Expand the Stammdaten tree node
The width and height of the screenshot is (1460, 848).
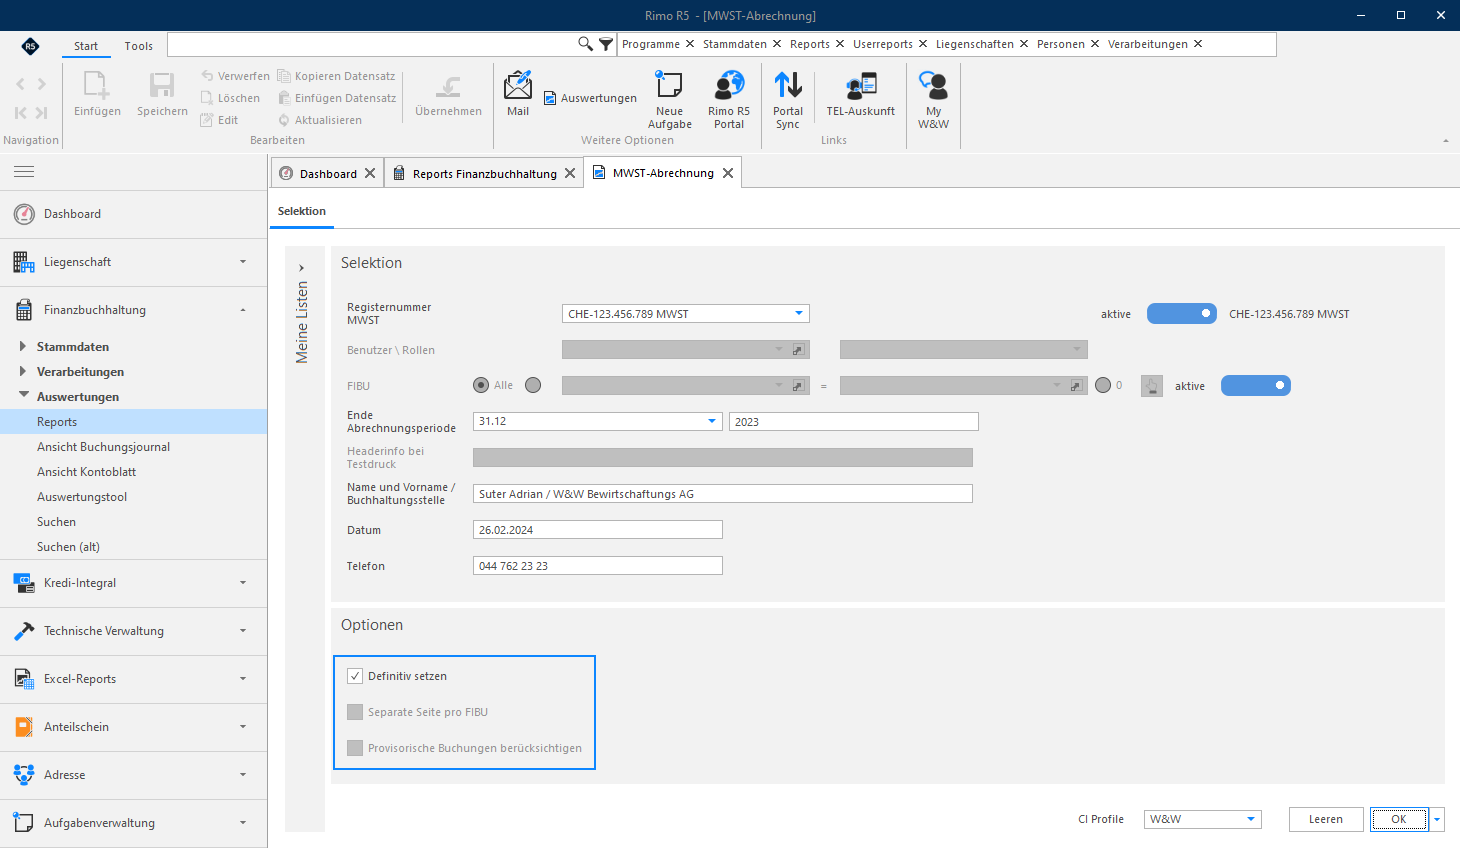(x=23, y=346)
